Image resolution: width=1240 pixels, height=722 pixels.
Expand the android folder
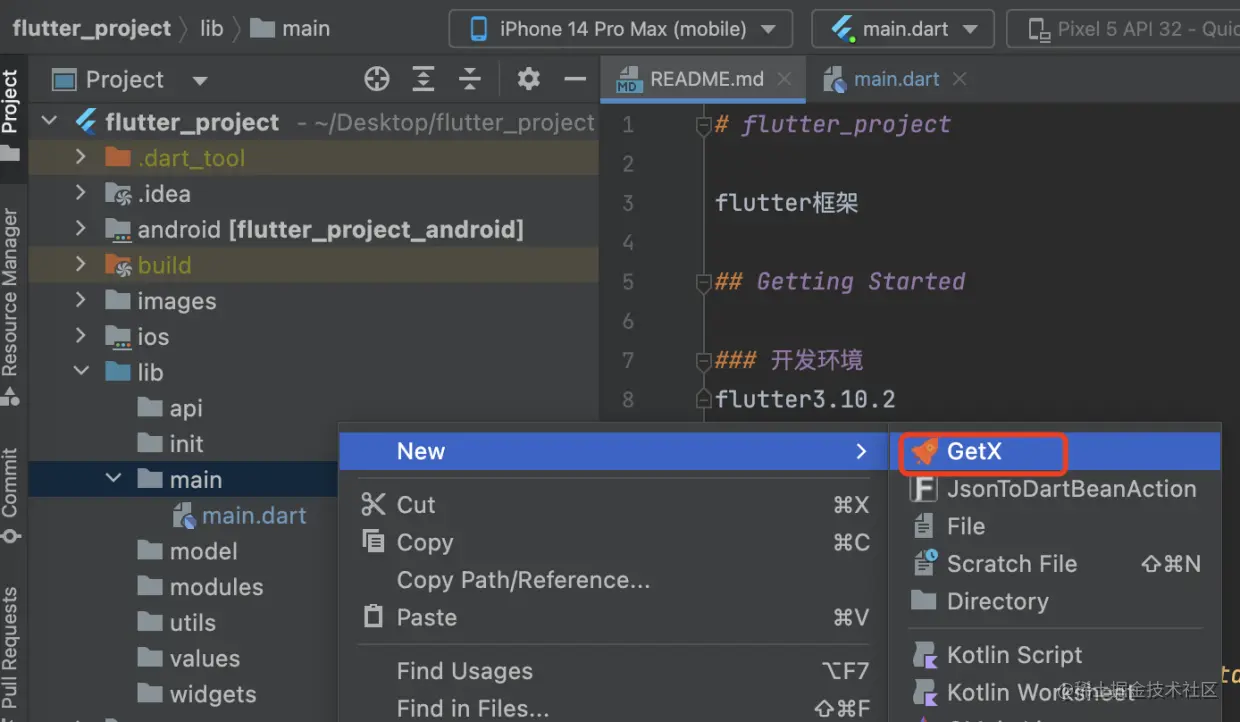tap(81, 230)
